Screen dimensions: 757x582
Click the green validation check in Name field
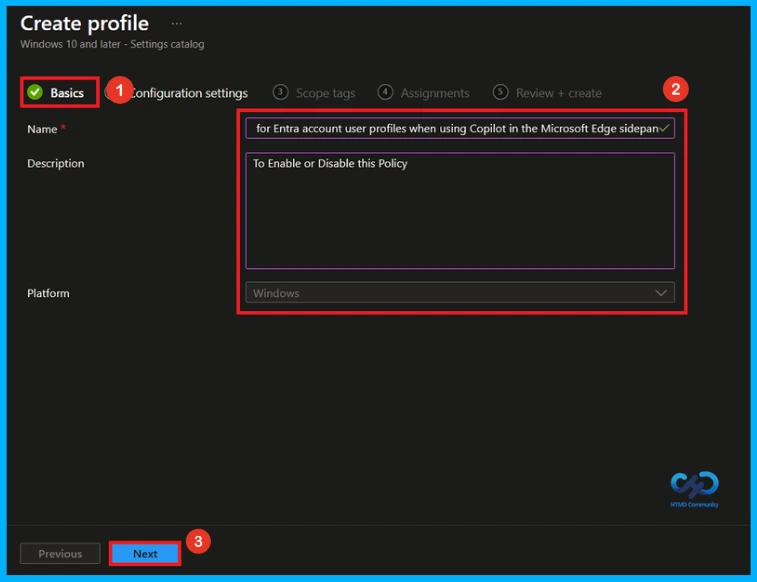point(665,128)
